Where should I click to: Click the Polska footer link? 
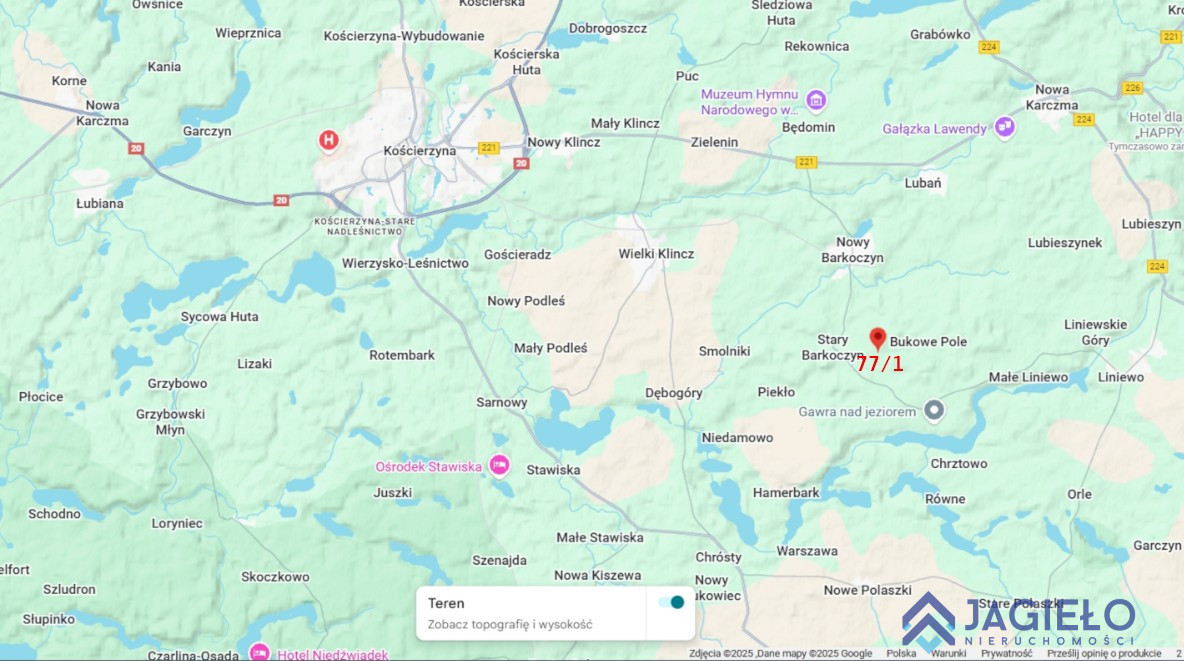tap(901, 653)
